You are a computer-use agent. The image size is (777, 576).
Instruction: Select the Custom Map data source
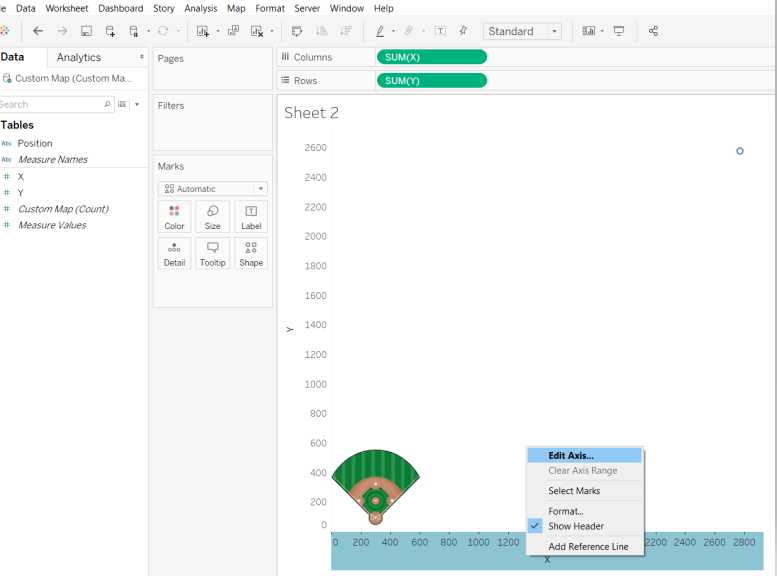(73, 78)
